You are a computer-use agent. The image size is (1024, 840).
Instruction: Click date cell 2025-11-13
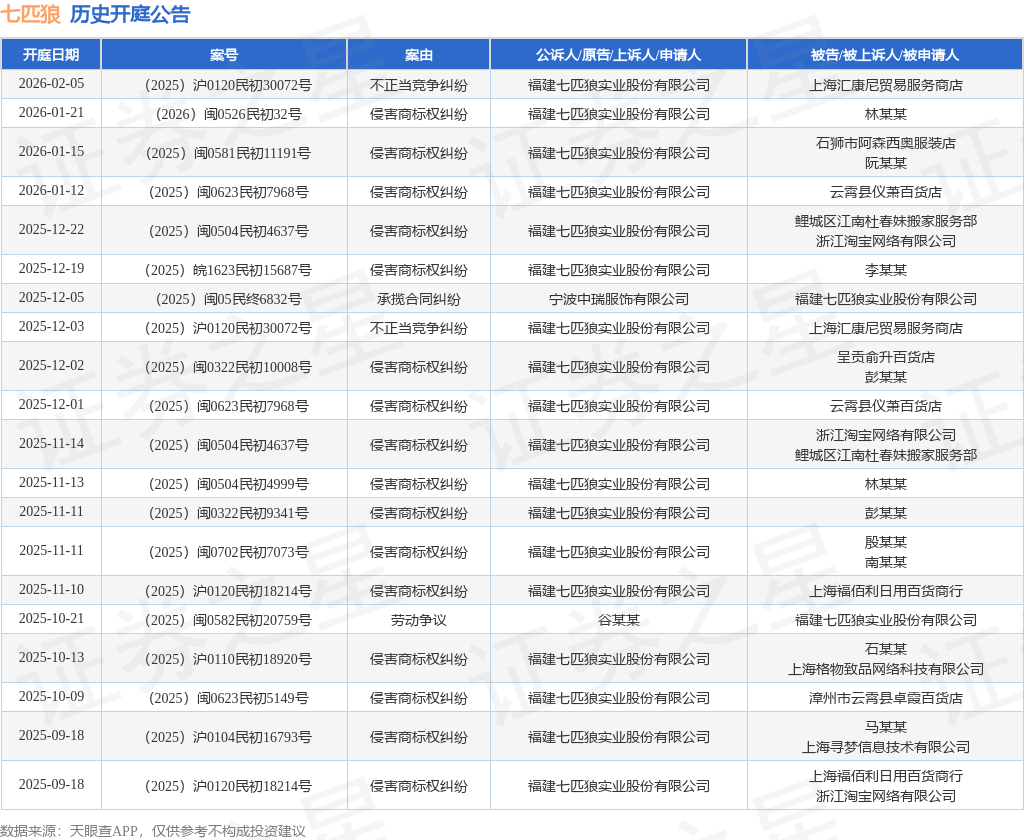pyautogui.click(x=51, y=483)
